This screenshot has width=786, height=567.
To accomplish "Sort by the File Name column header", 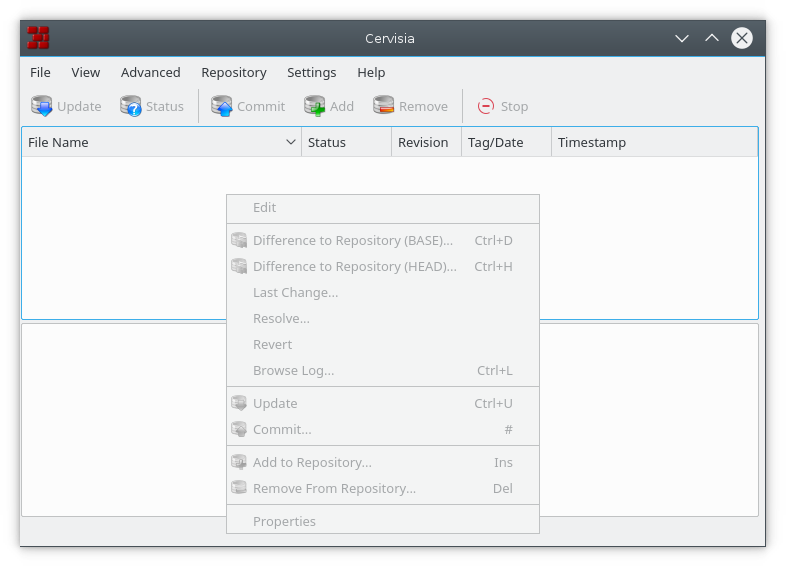I will tap(161, 142).
